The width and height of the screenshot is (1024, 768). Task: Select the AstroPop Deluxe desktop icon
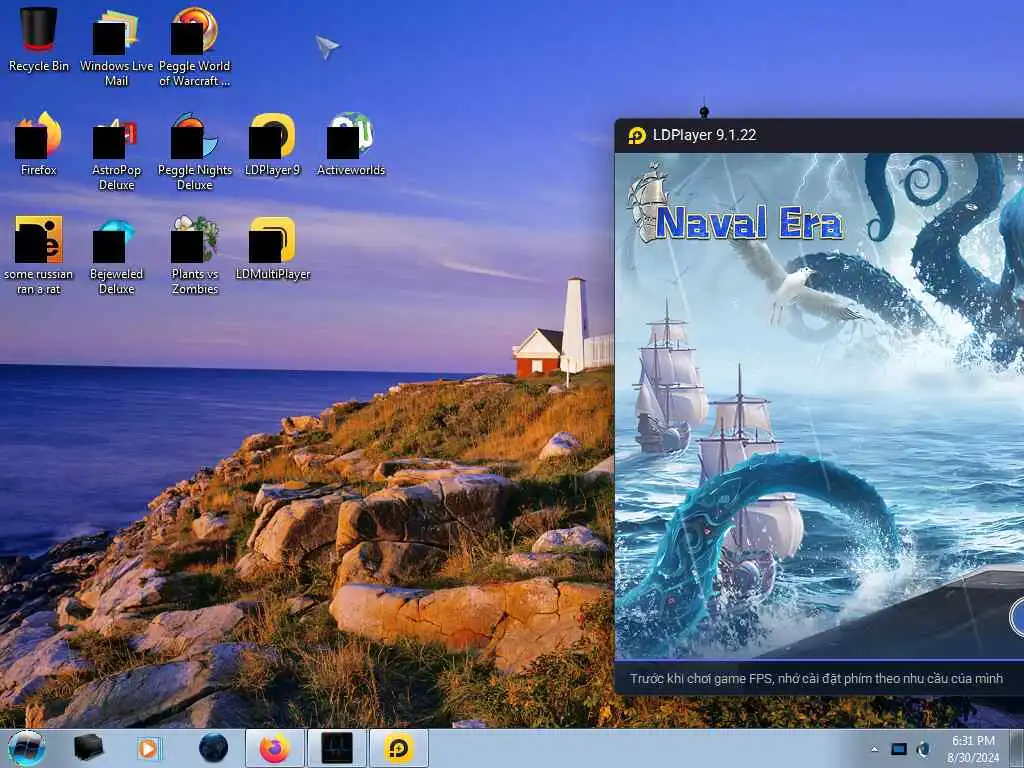click(116, 152)
